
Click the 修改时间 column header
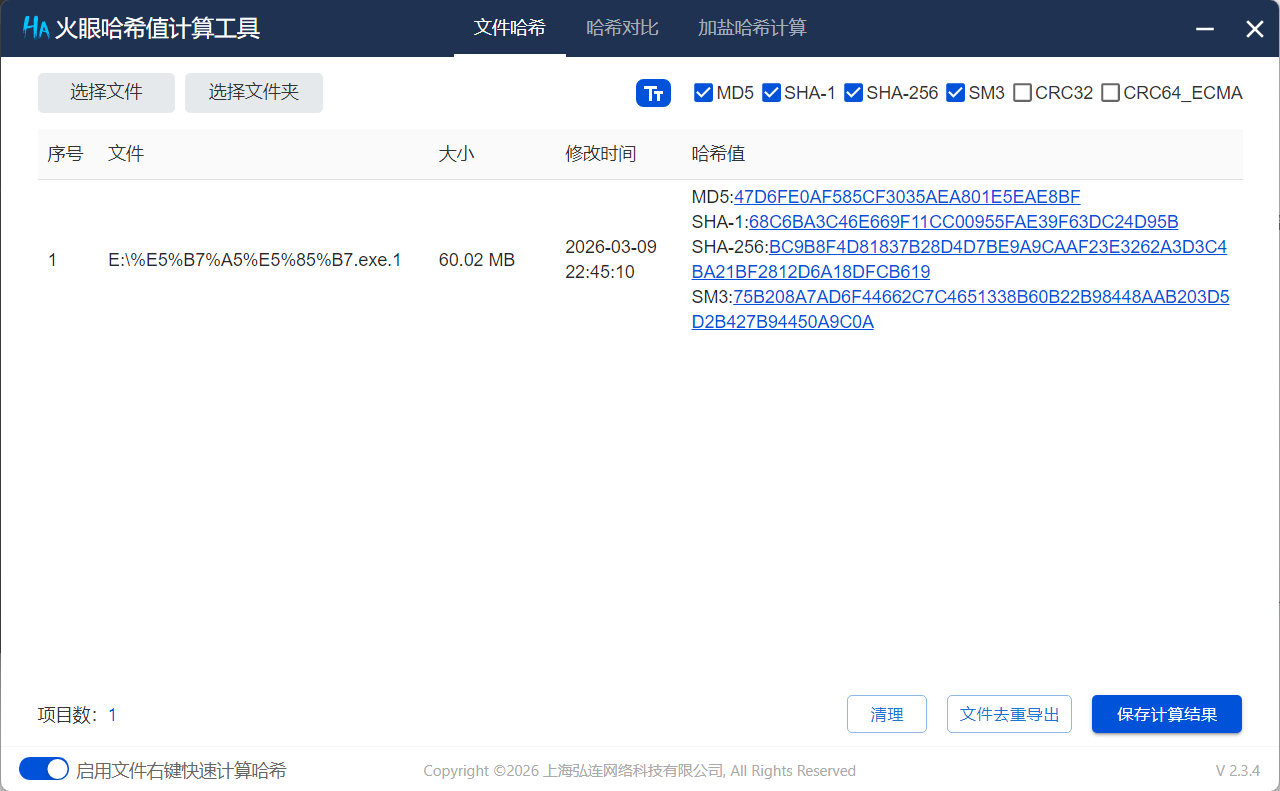click(x=600, y=154)
